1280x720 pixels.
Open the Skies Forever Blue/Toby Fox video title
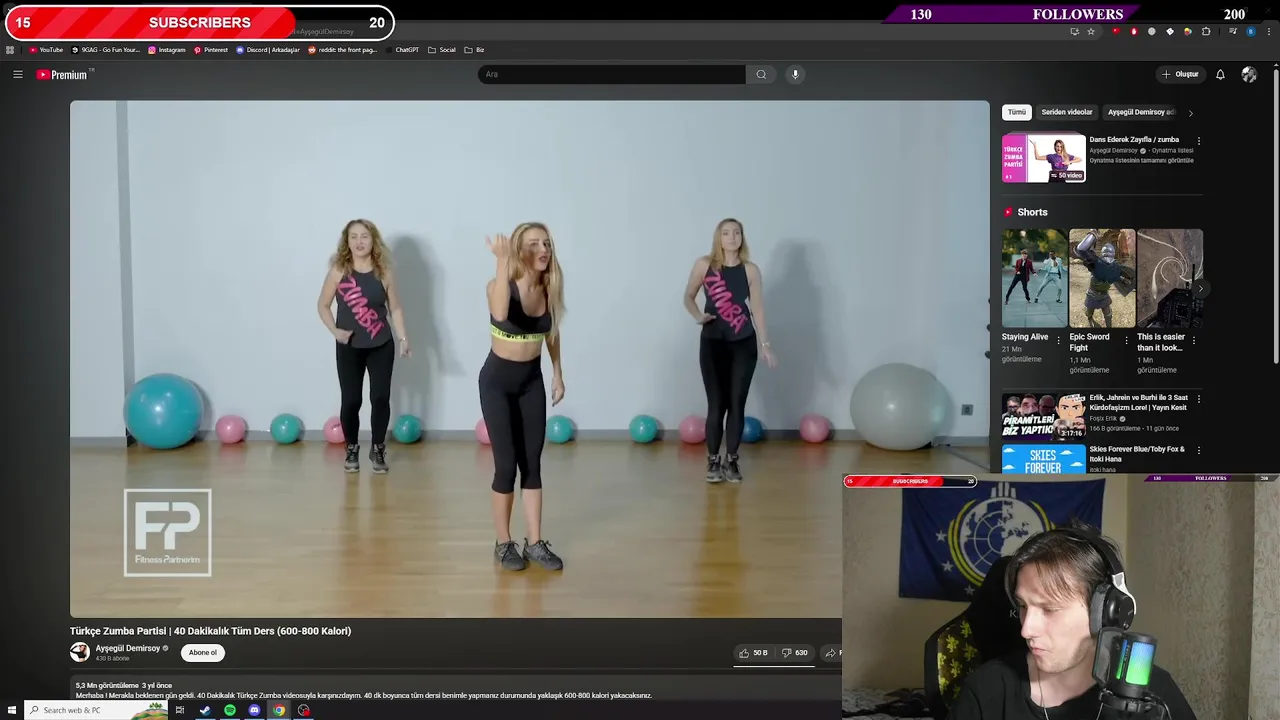[1137, 454]
